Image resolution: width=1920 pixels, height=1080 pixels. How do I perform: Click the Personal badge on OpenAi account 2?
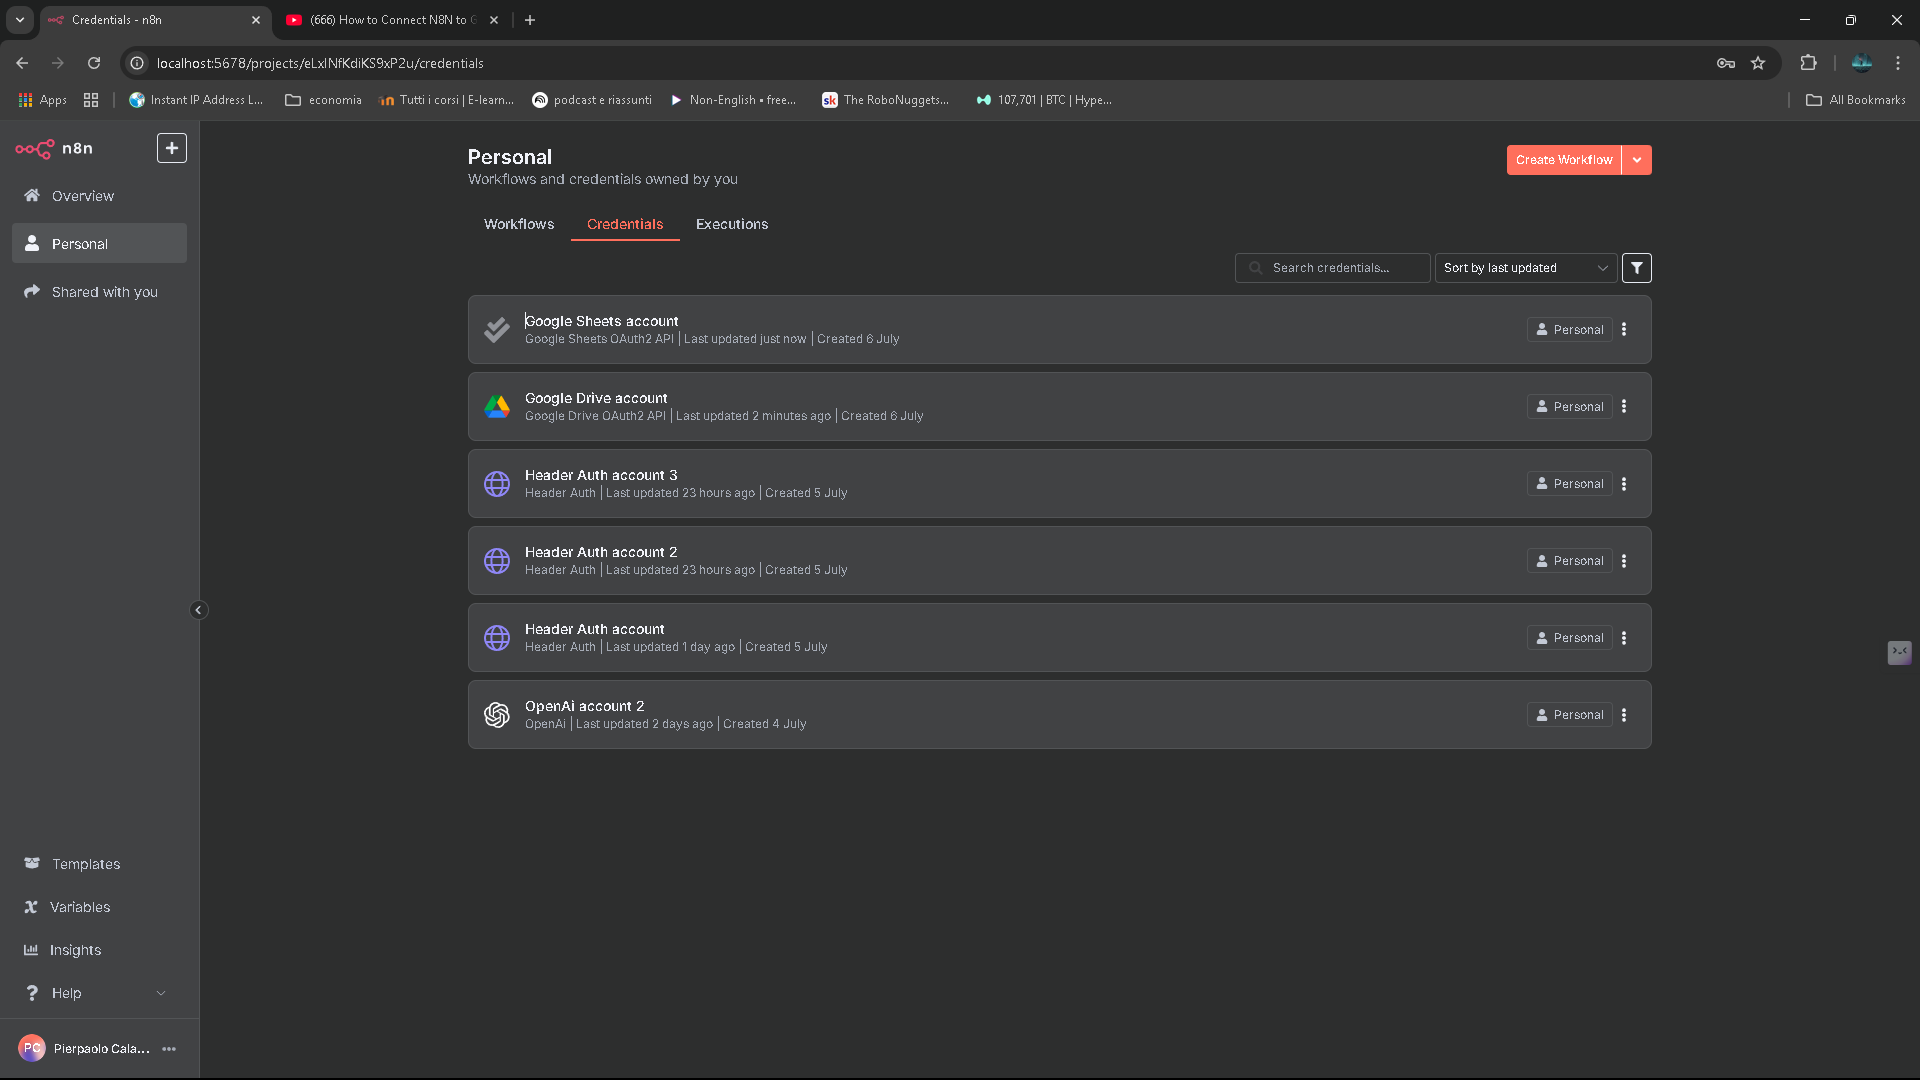coord(1569,714)
